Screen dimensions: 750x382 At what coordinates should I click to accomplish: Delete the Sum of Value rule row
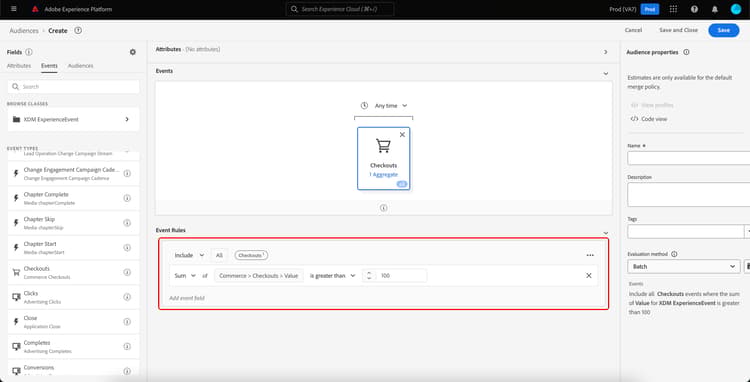(589, 275)
